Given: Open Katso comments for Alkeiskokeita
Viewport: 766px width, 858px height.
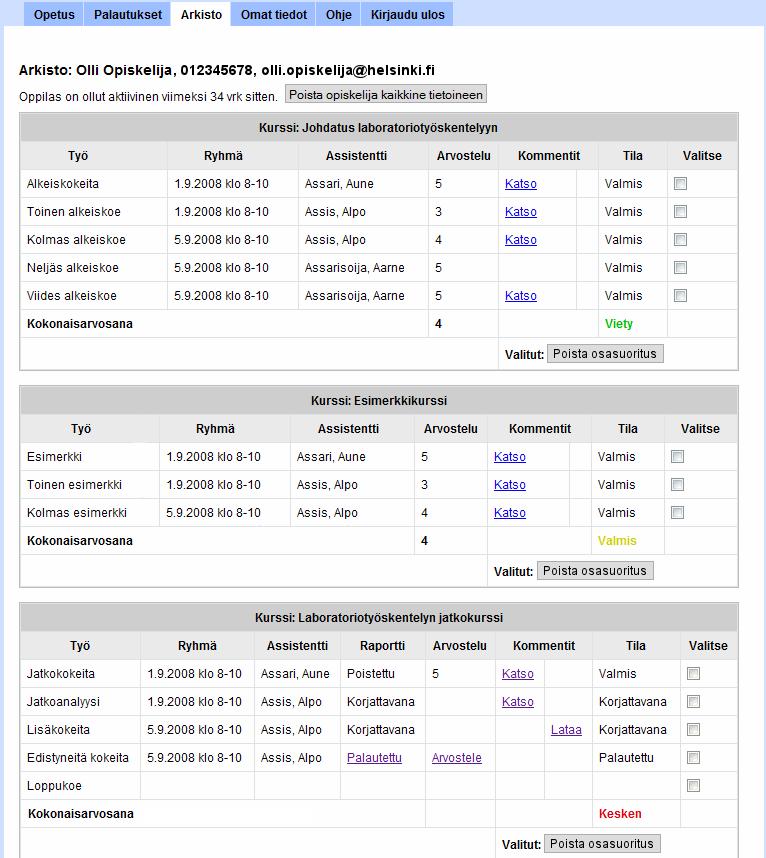Looking at the screenshot, I should pos(520,184).
